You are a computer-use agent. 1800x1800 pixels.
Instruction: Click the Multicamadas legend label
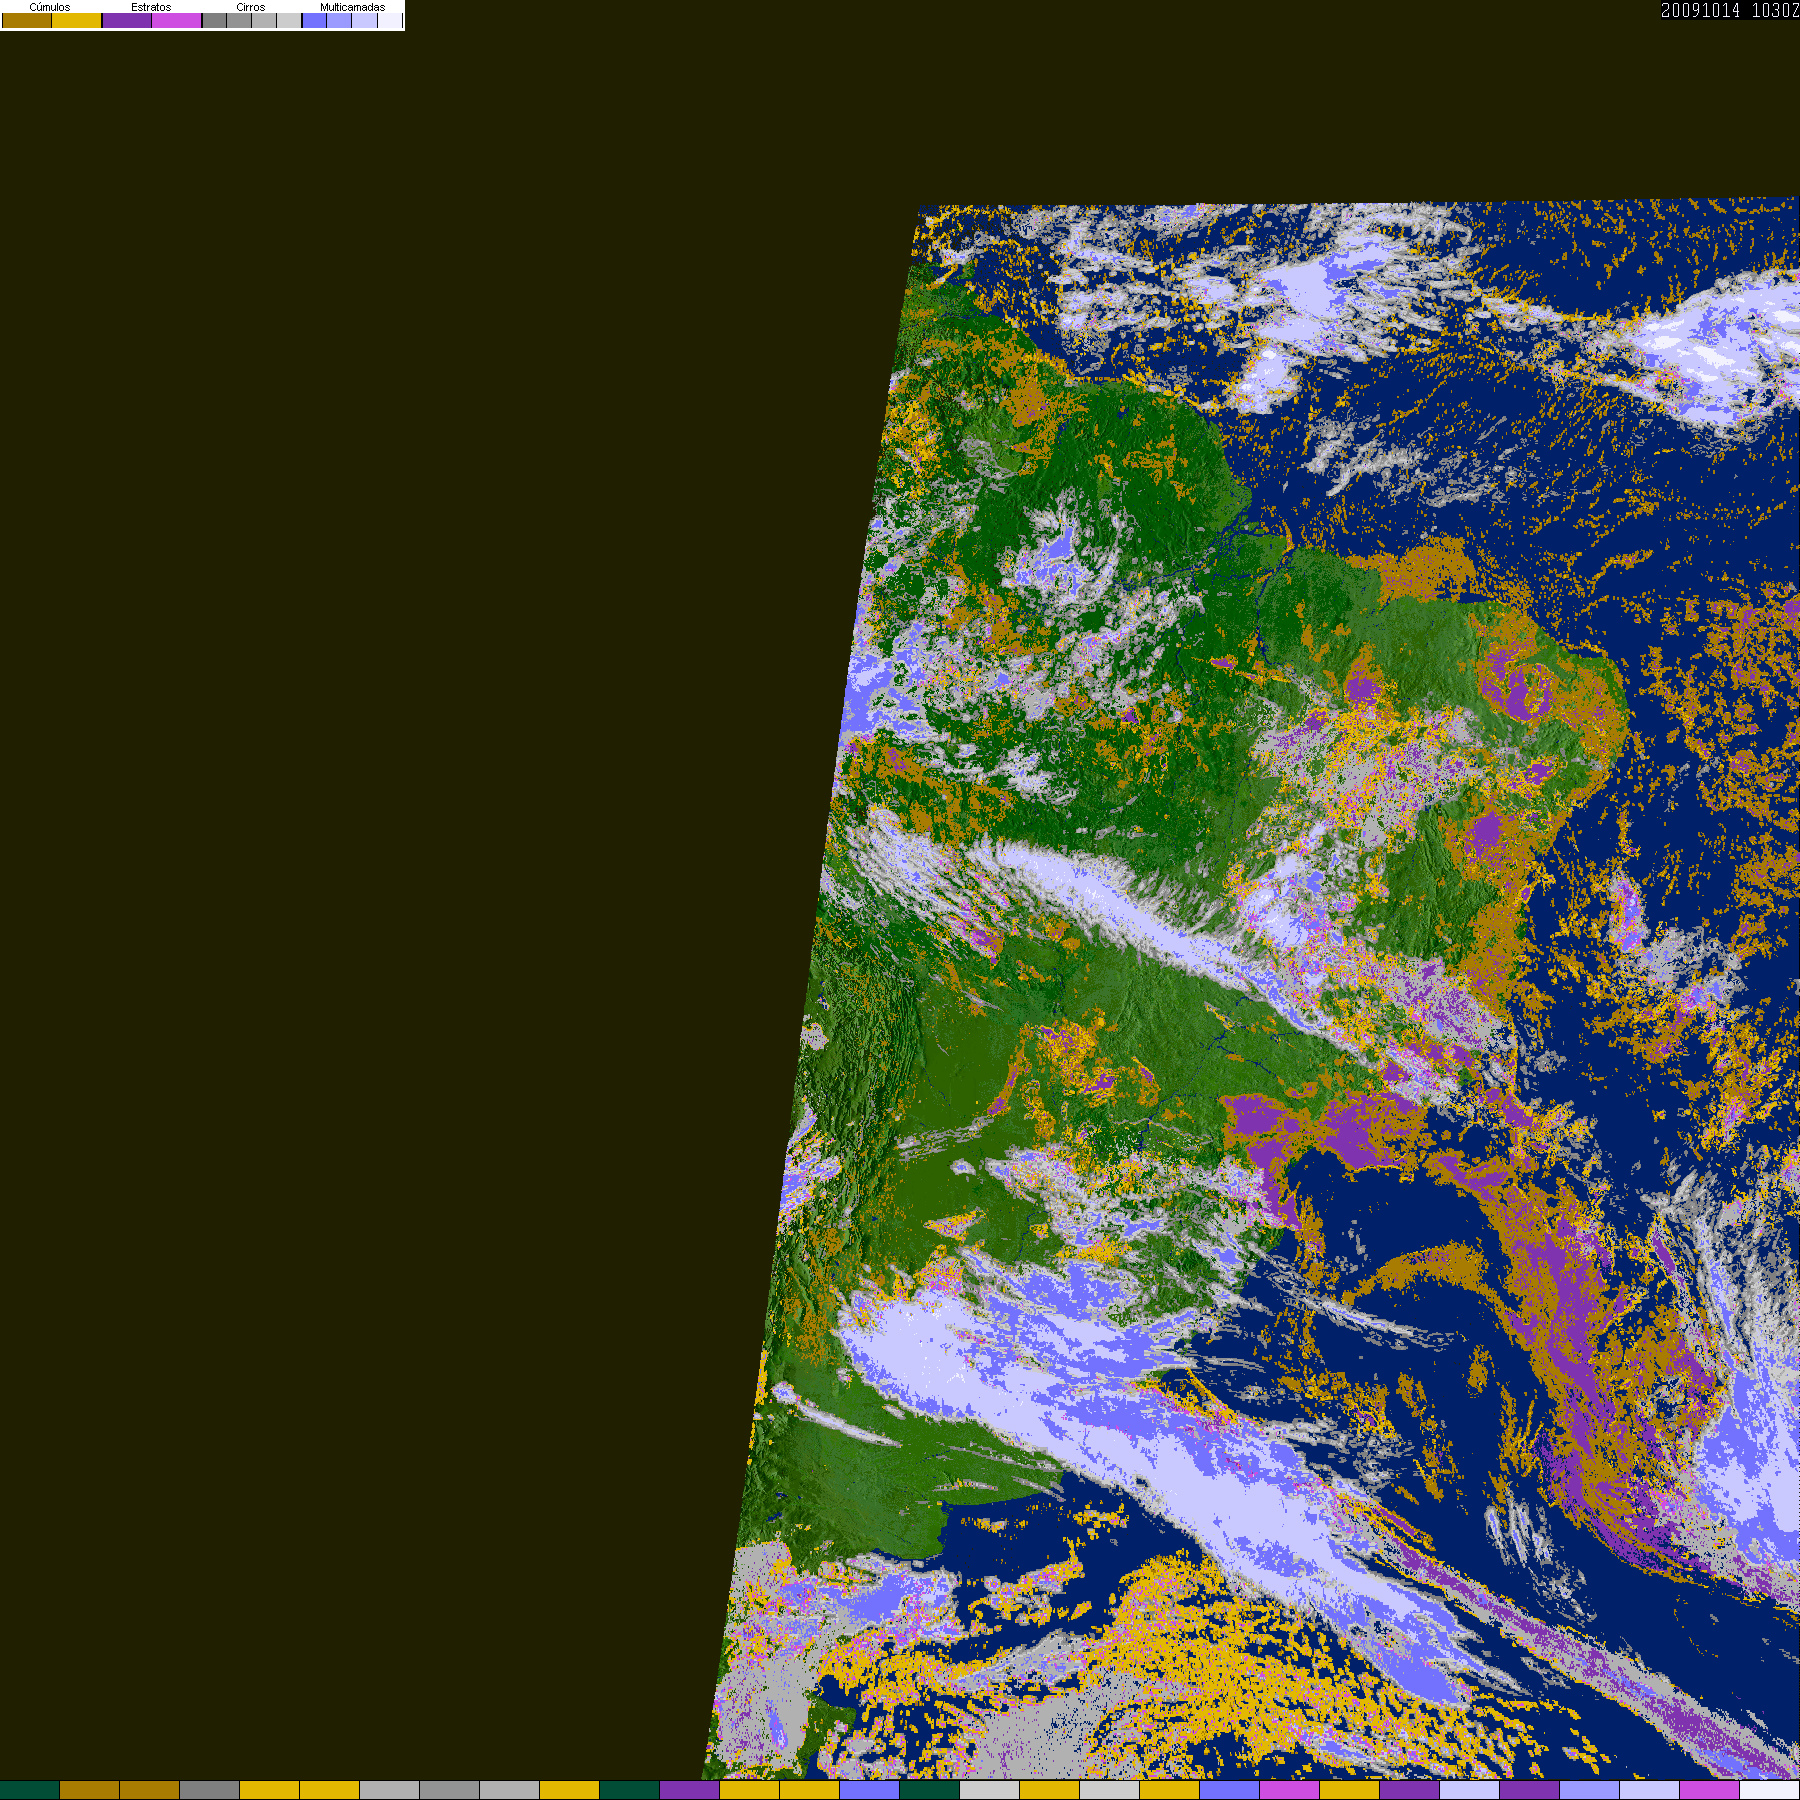[353, 7]
